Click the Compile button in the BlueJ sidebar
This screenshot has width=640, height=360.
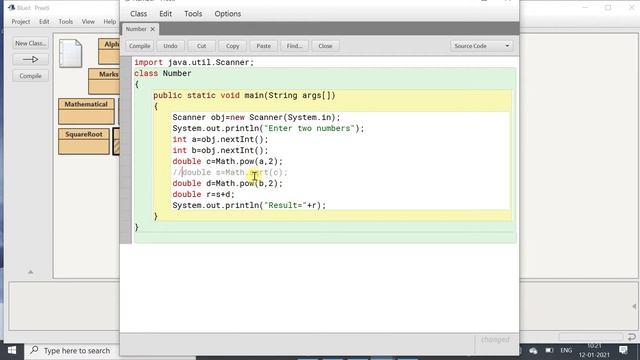(31, 76)
